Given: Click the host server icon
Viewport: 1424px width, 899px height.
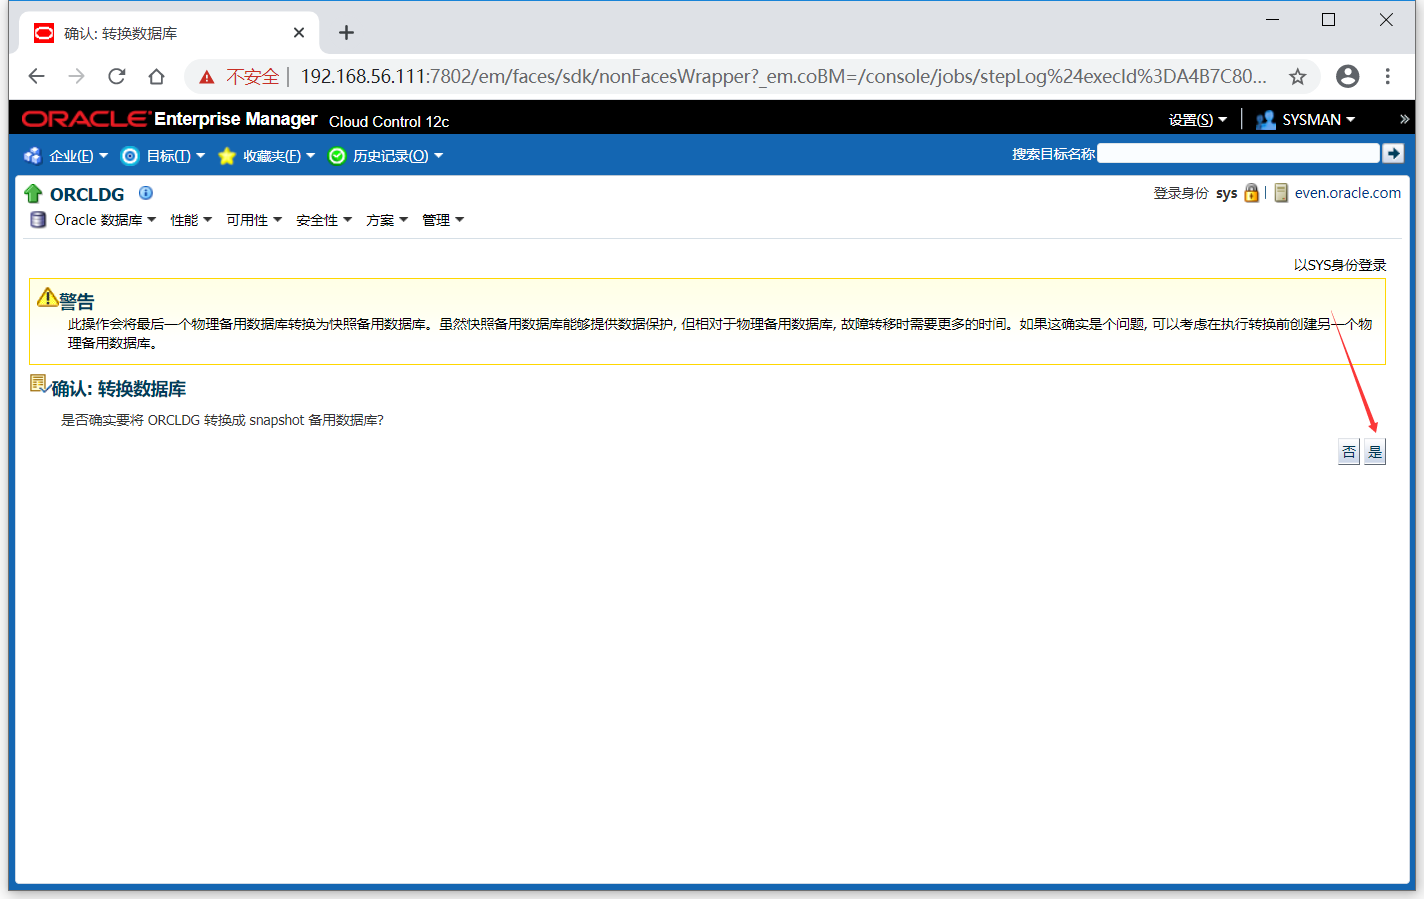Looking at the screenshot, I should [1281, 193].
